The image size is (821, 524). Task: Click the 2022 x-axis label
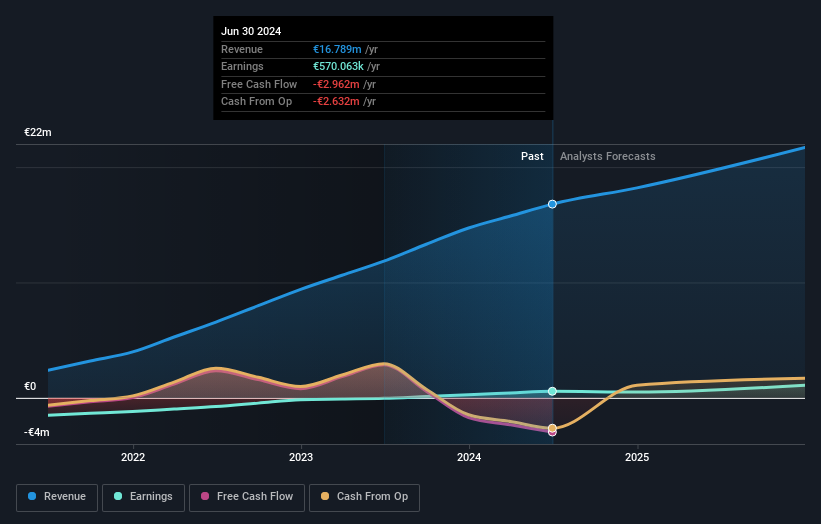pyautogui.click(x=133, y=457)
